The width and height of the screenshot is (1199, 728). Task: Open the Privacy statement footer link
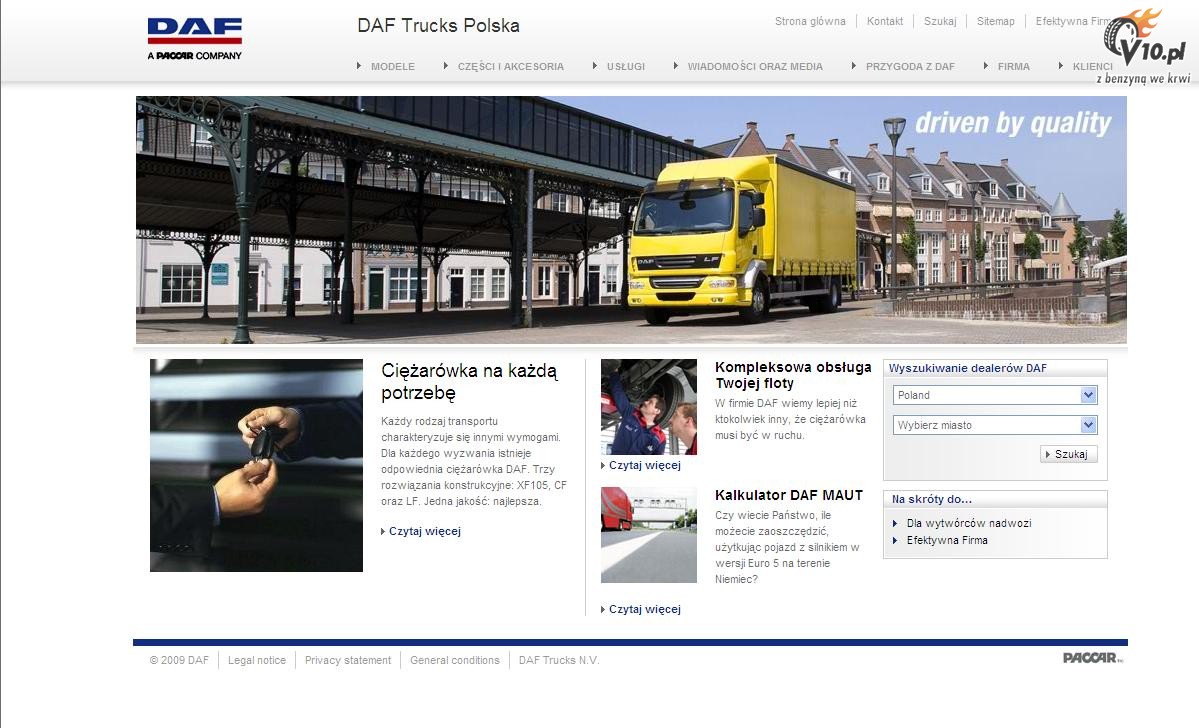[347, 660]
